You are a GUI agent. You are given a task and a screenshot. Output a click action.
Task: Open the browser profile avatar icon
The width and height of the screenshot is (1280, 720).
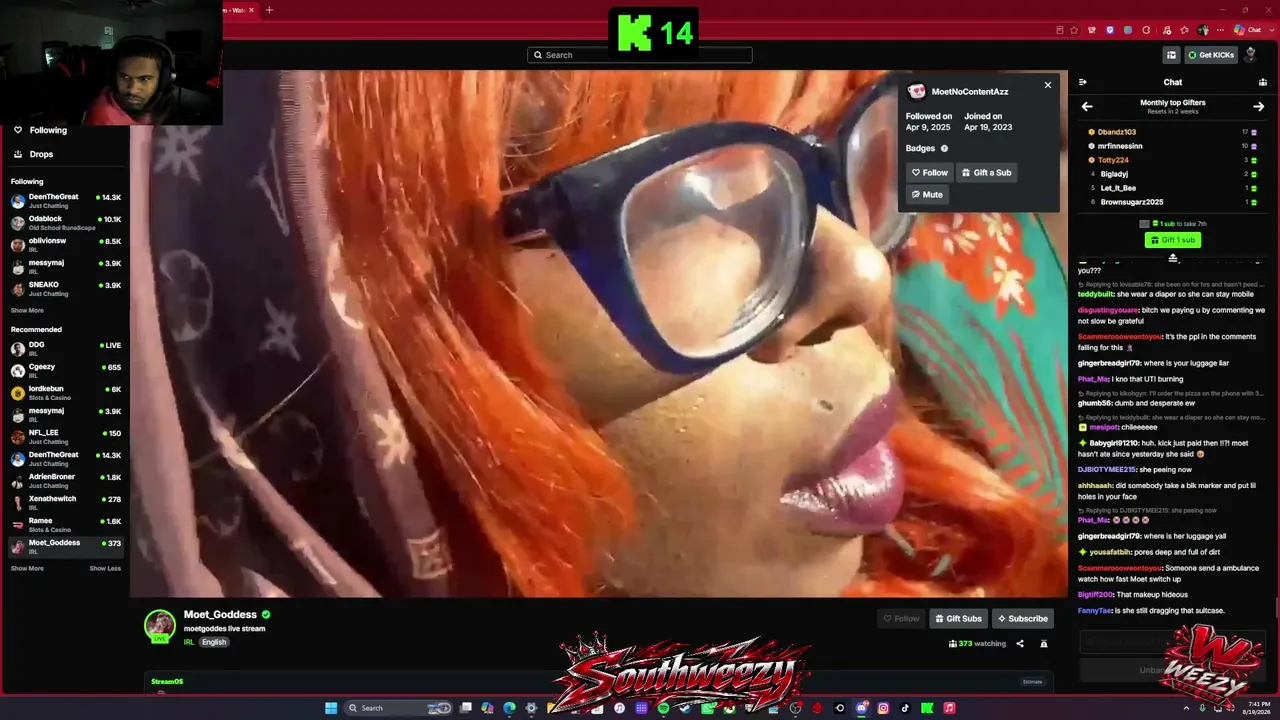click(1203, 30)
